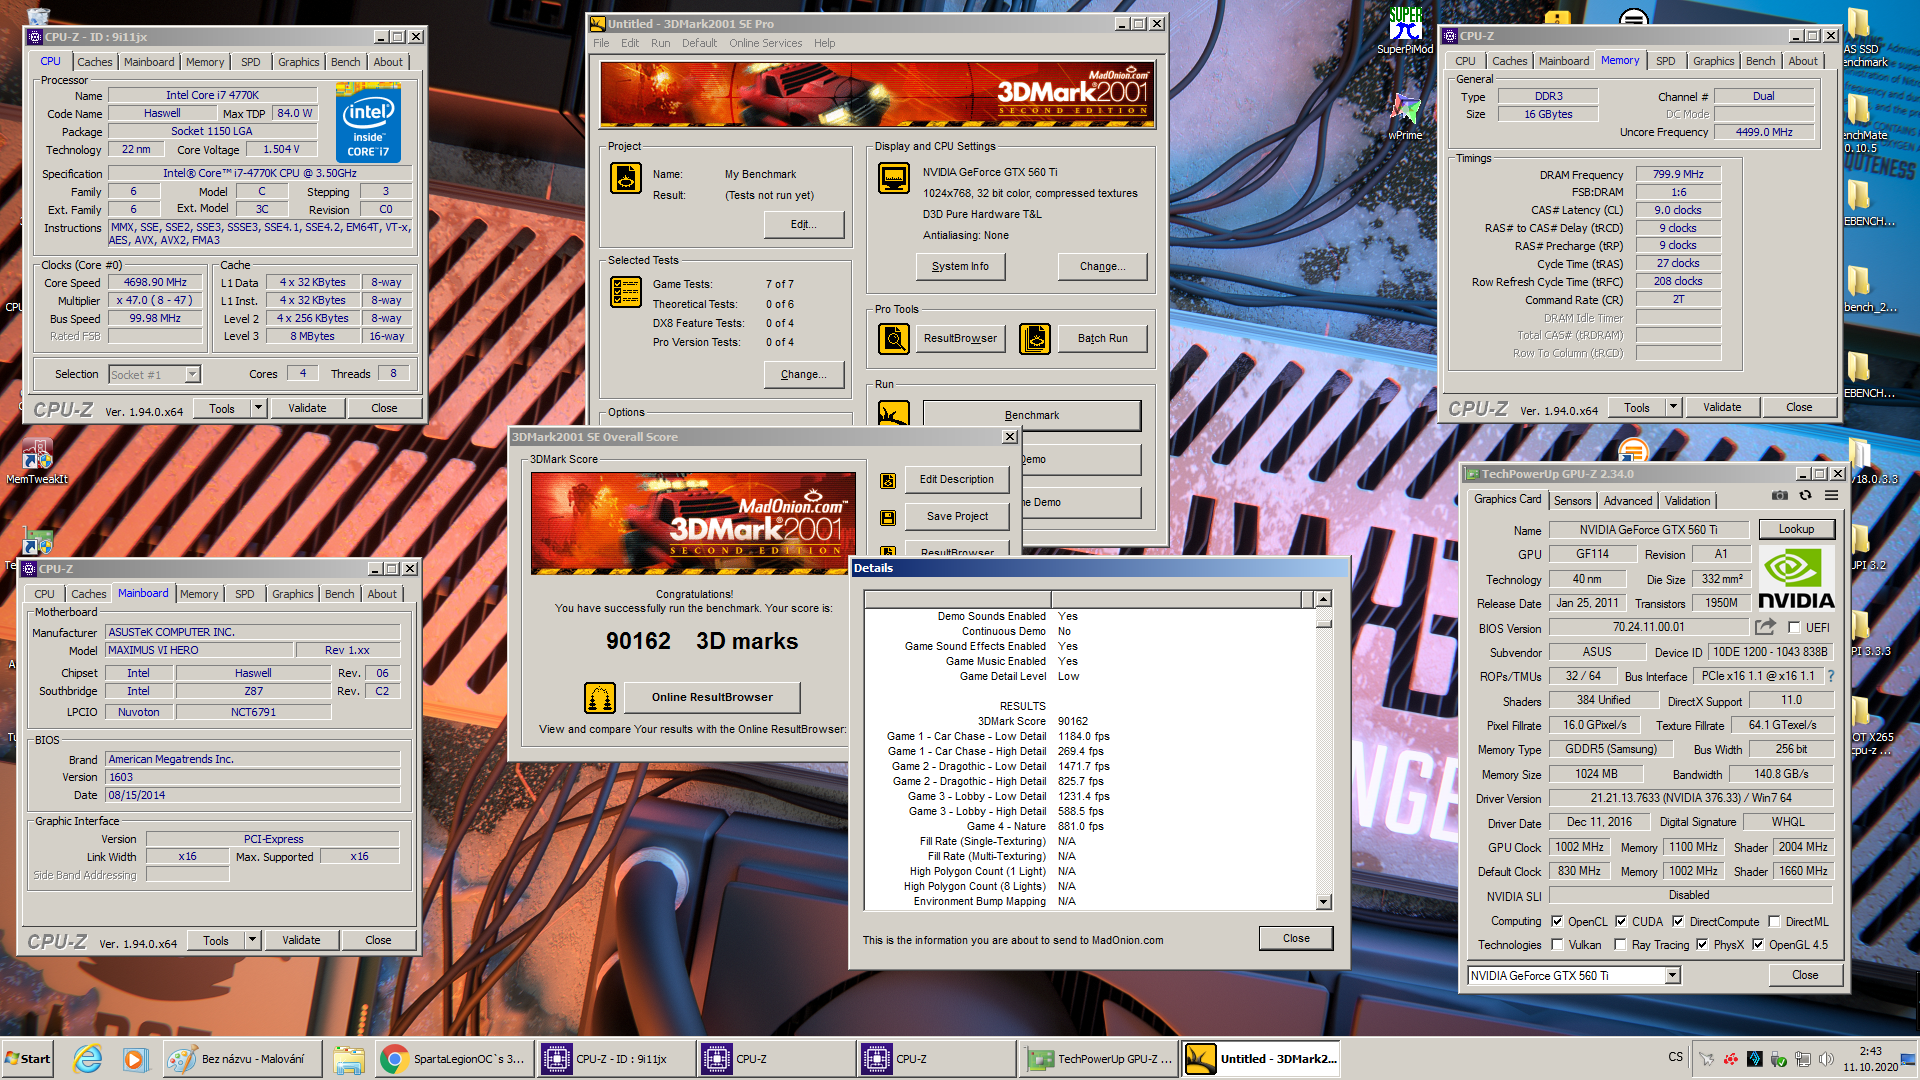The height and width of the screenshot is (1080, 1920).
Task: Click the System Info button in 3DMark2001
Action: click(960, 266)
